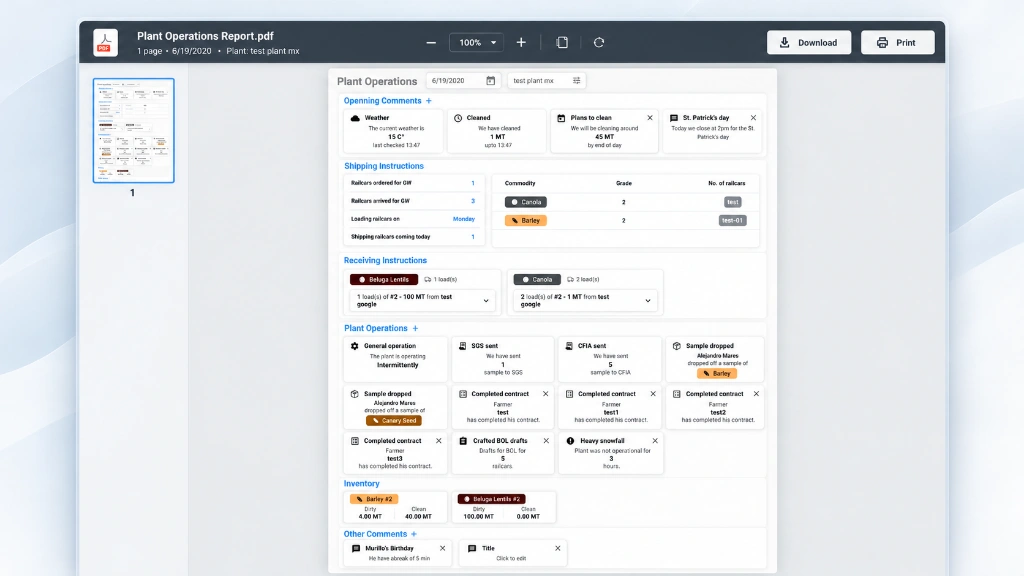Add a new Openning Comment with plus
The height and width of the screenshot is (576, 1024).
428,101
